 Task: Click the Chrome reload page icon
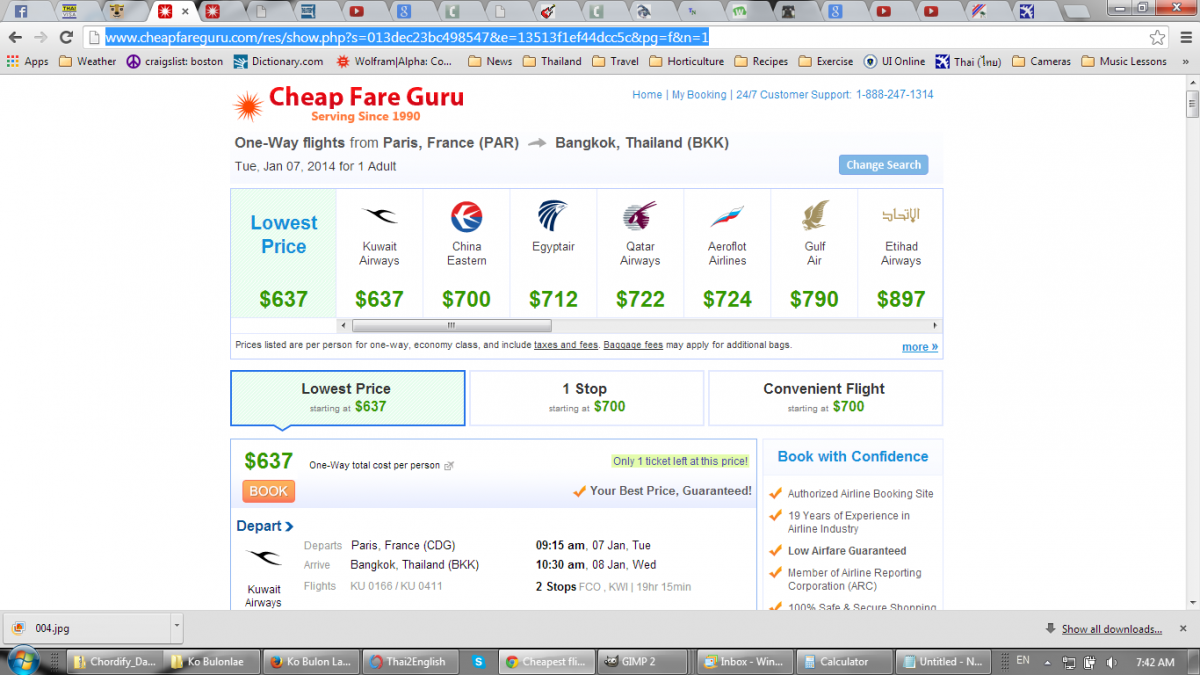pyautogui.click(x=67, y=37)
